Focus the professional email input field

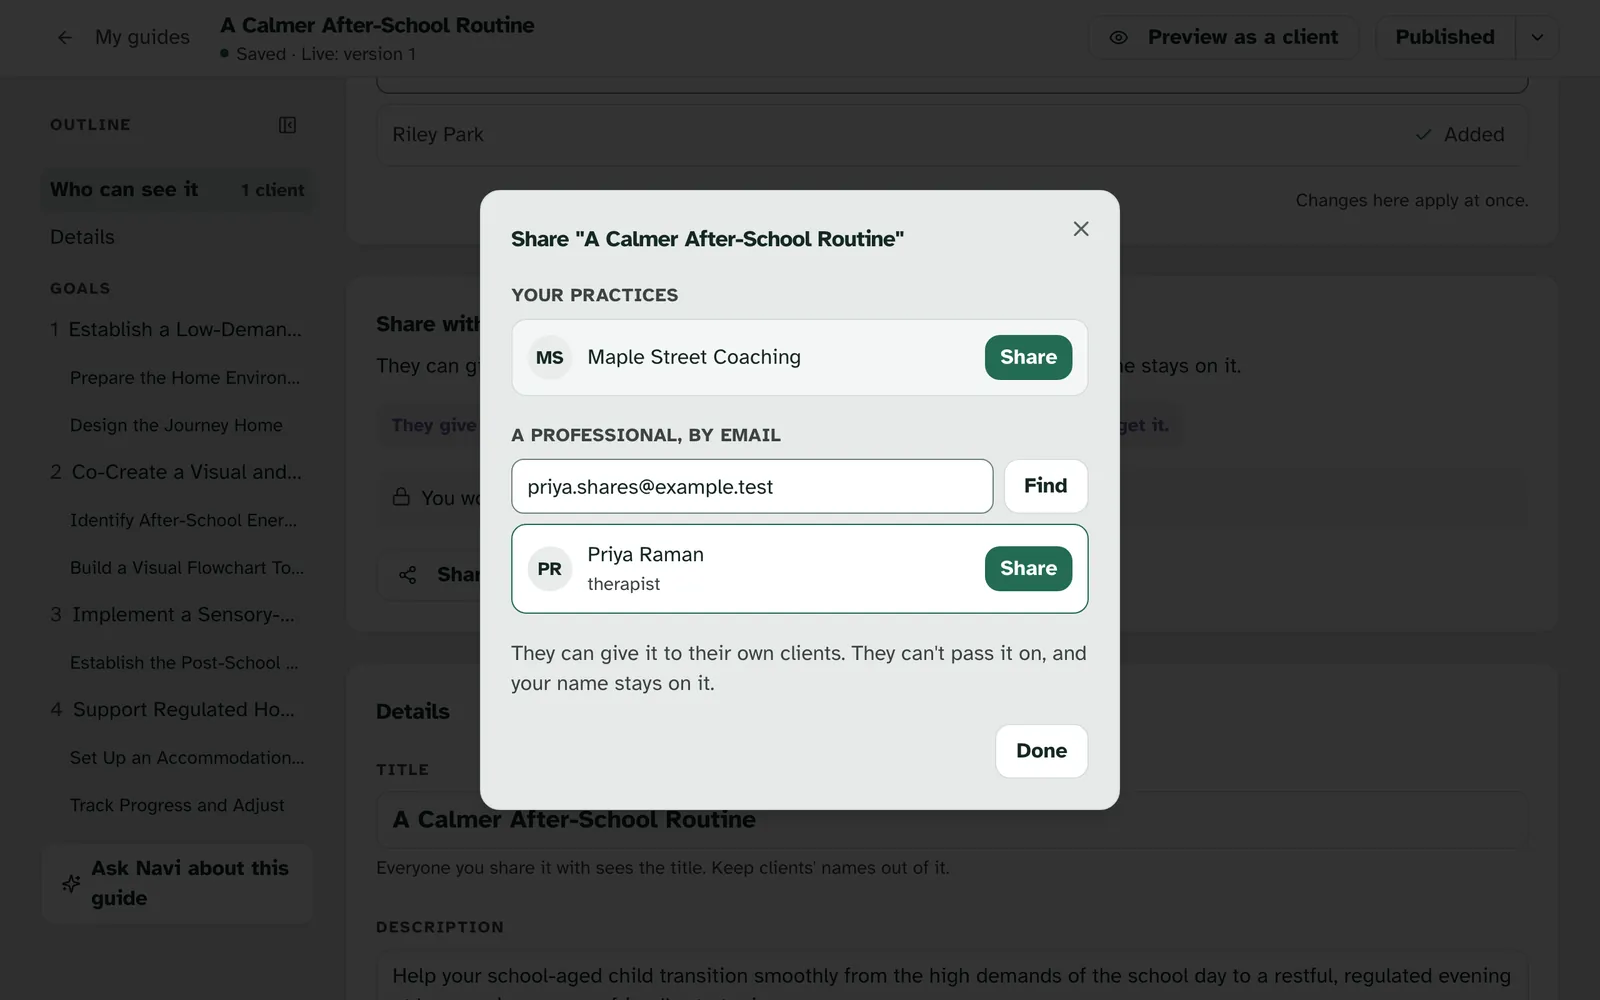coord(752,486)
